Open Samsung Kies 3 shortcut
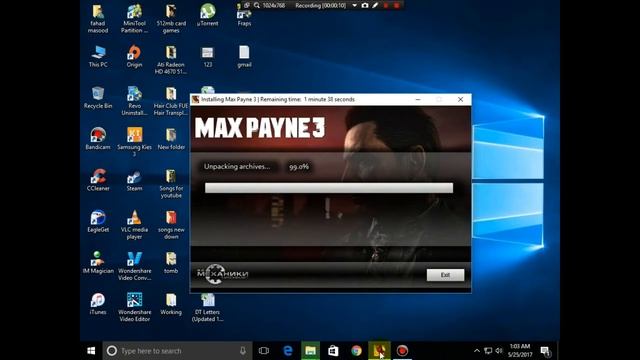 pos(134,142)
